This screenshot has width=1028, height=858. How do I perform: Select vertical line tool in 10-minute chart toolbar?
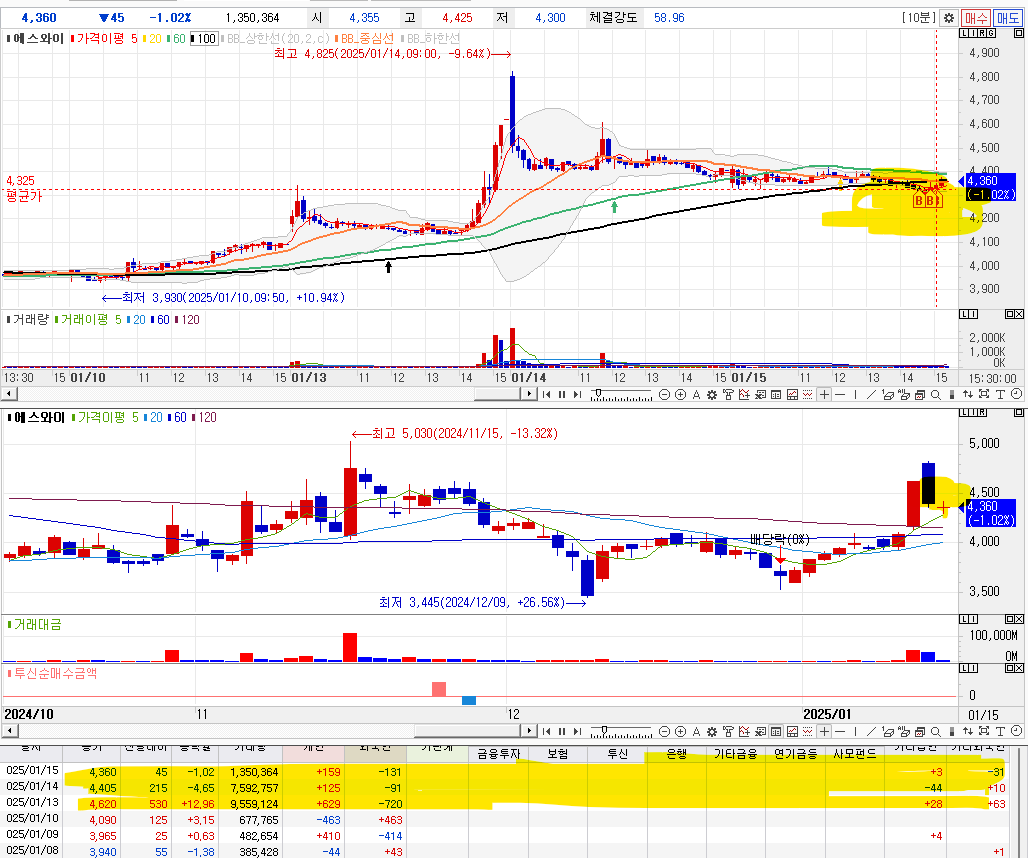coord(856,394)
